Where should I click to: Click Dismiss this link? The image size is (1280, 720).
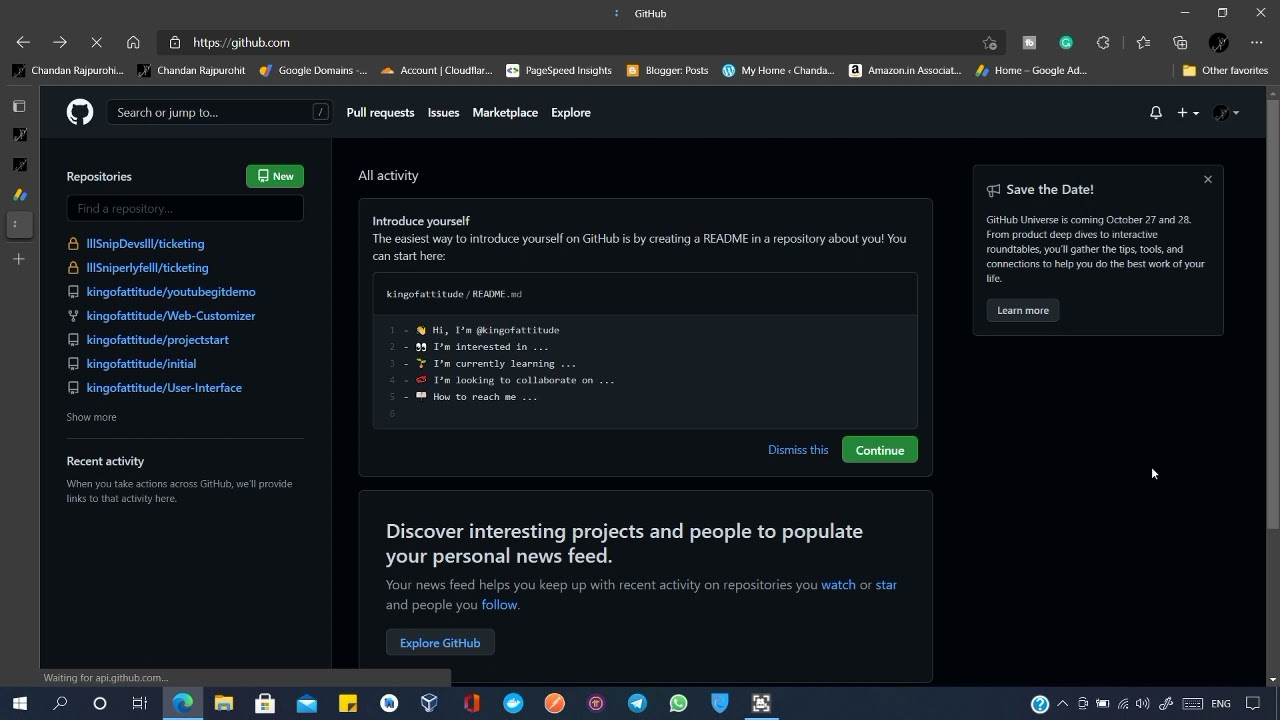point(798,450)
